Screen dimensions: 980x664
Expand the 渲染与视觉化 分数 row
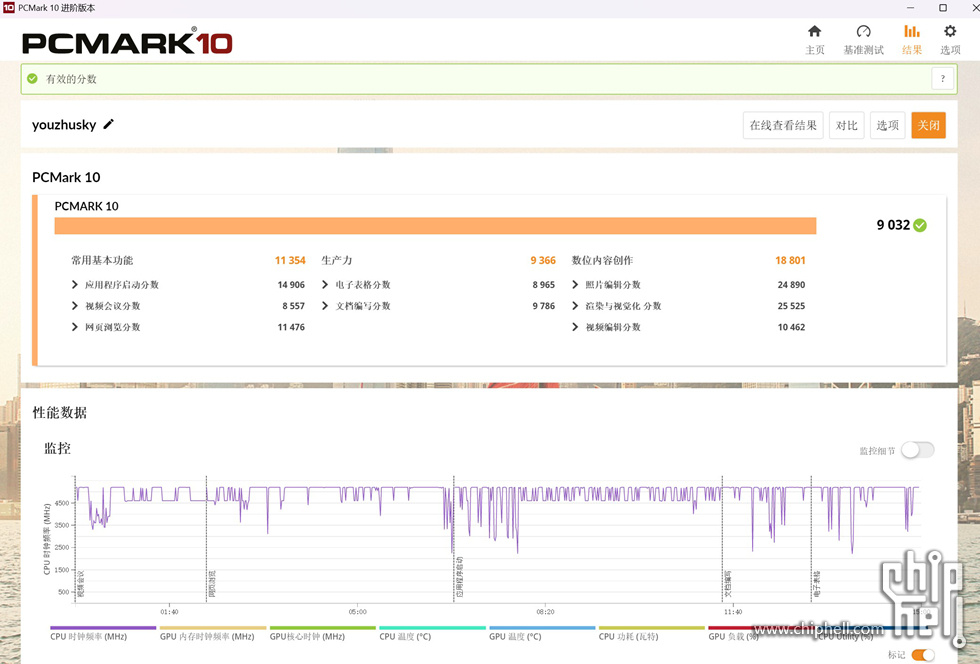pos(575,306)
